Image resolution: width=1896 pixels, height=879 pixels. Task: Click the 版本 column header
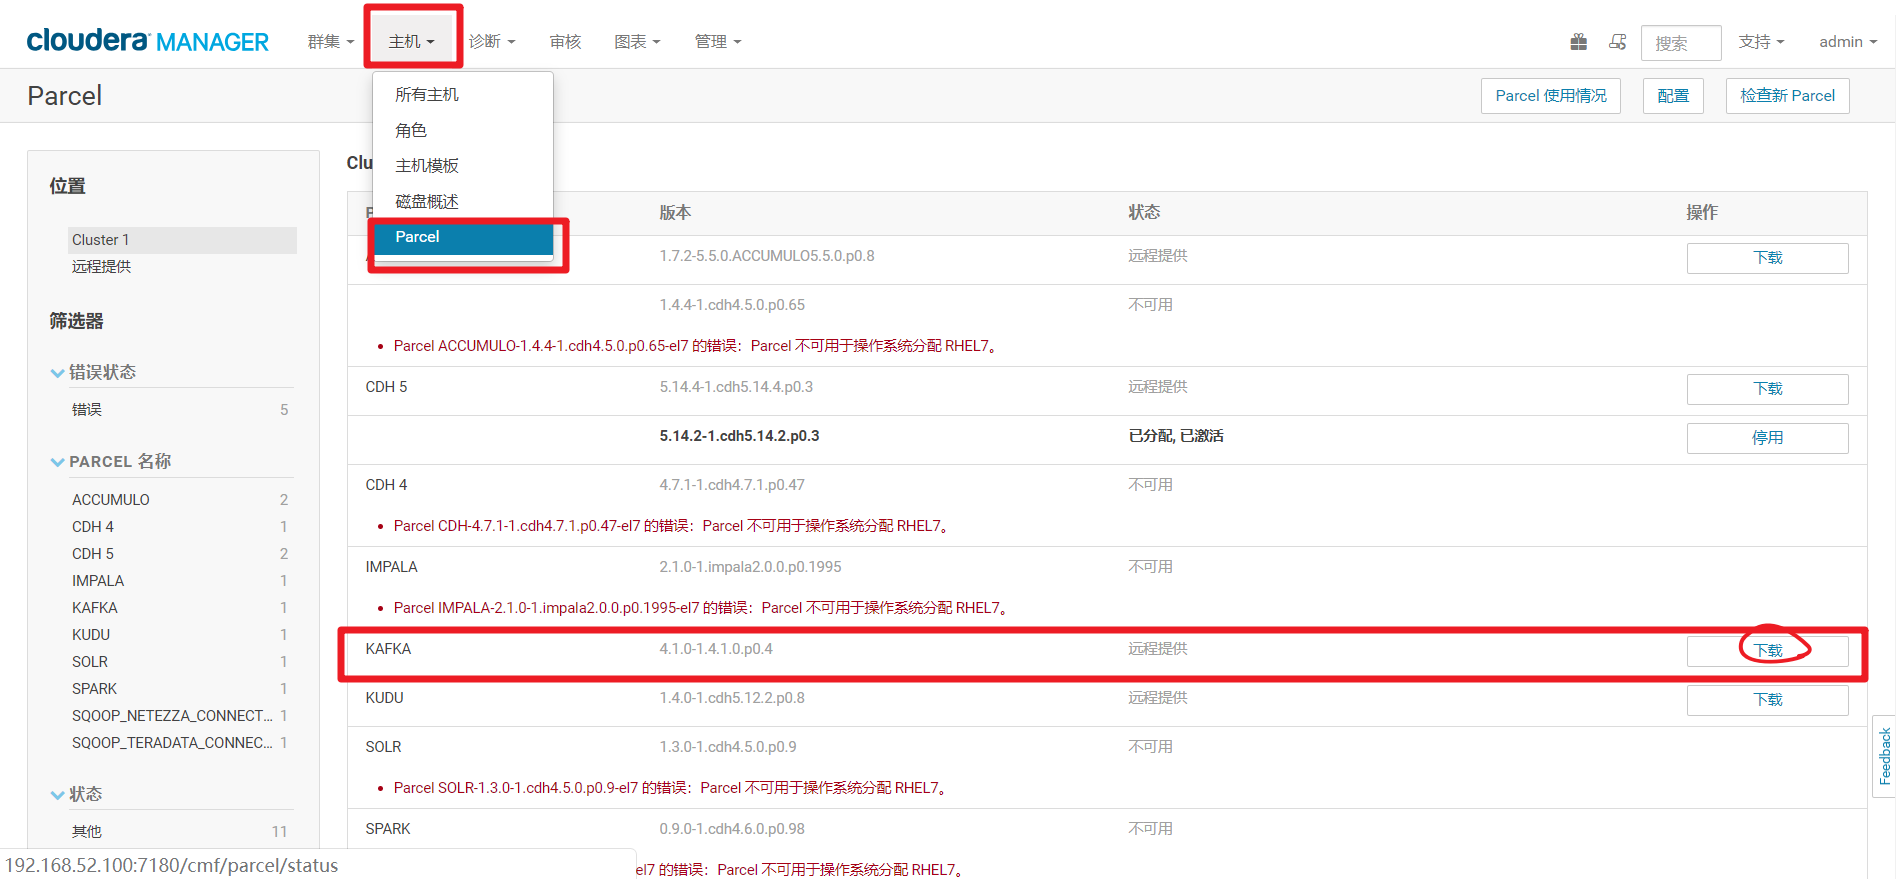675,213
